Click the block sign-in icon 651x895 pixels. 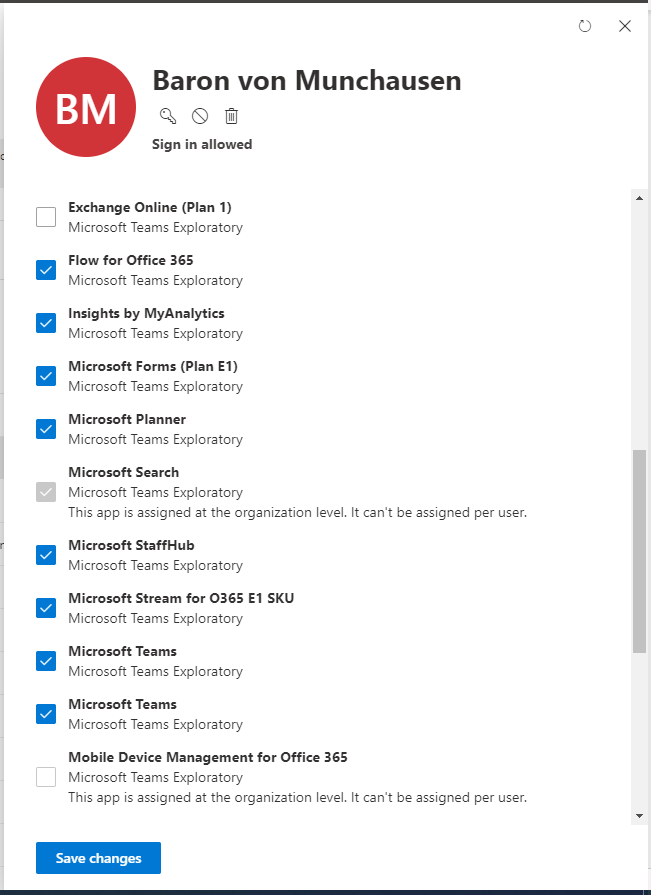pos(200,116)
